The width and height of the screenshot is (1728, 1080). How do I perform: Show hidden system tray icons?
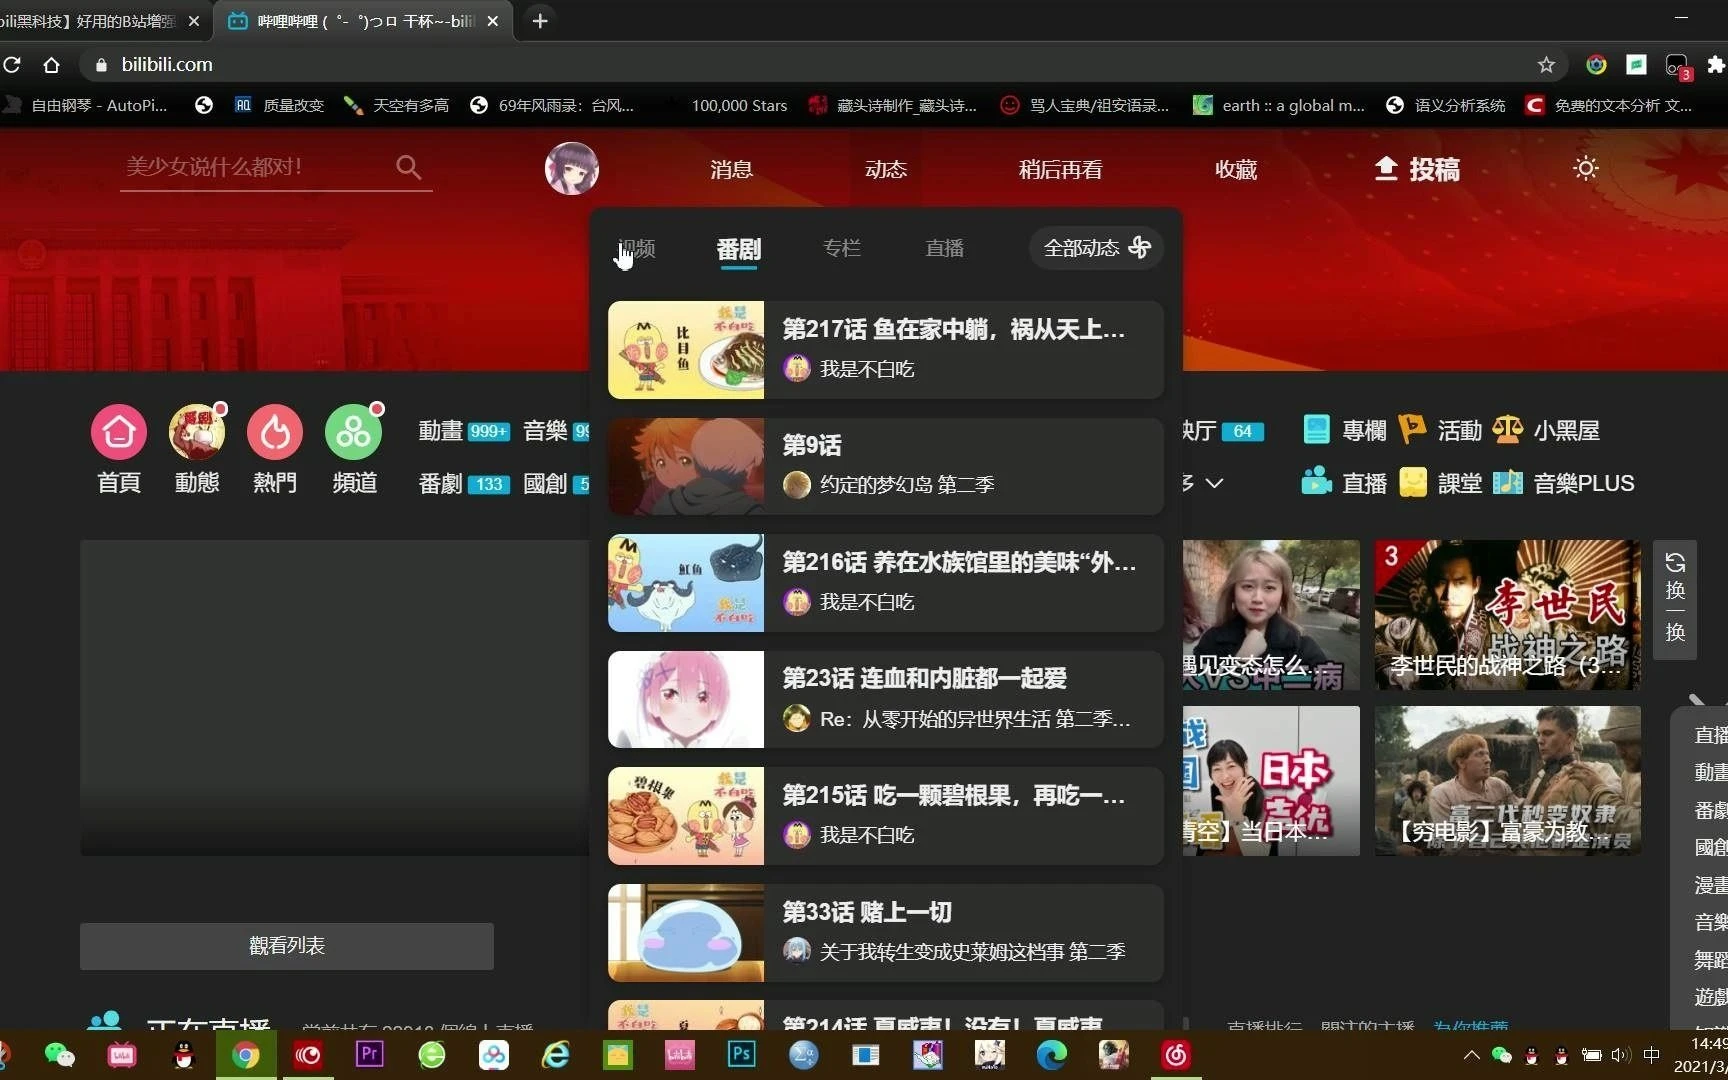click(1471, 1055)
